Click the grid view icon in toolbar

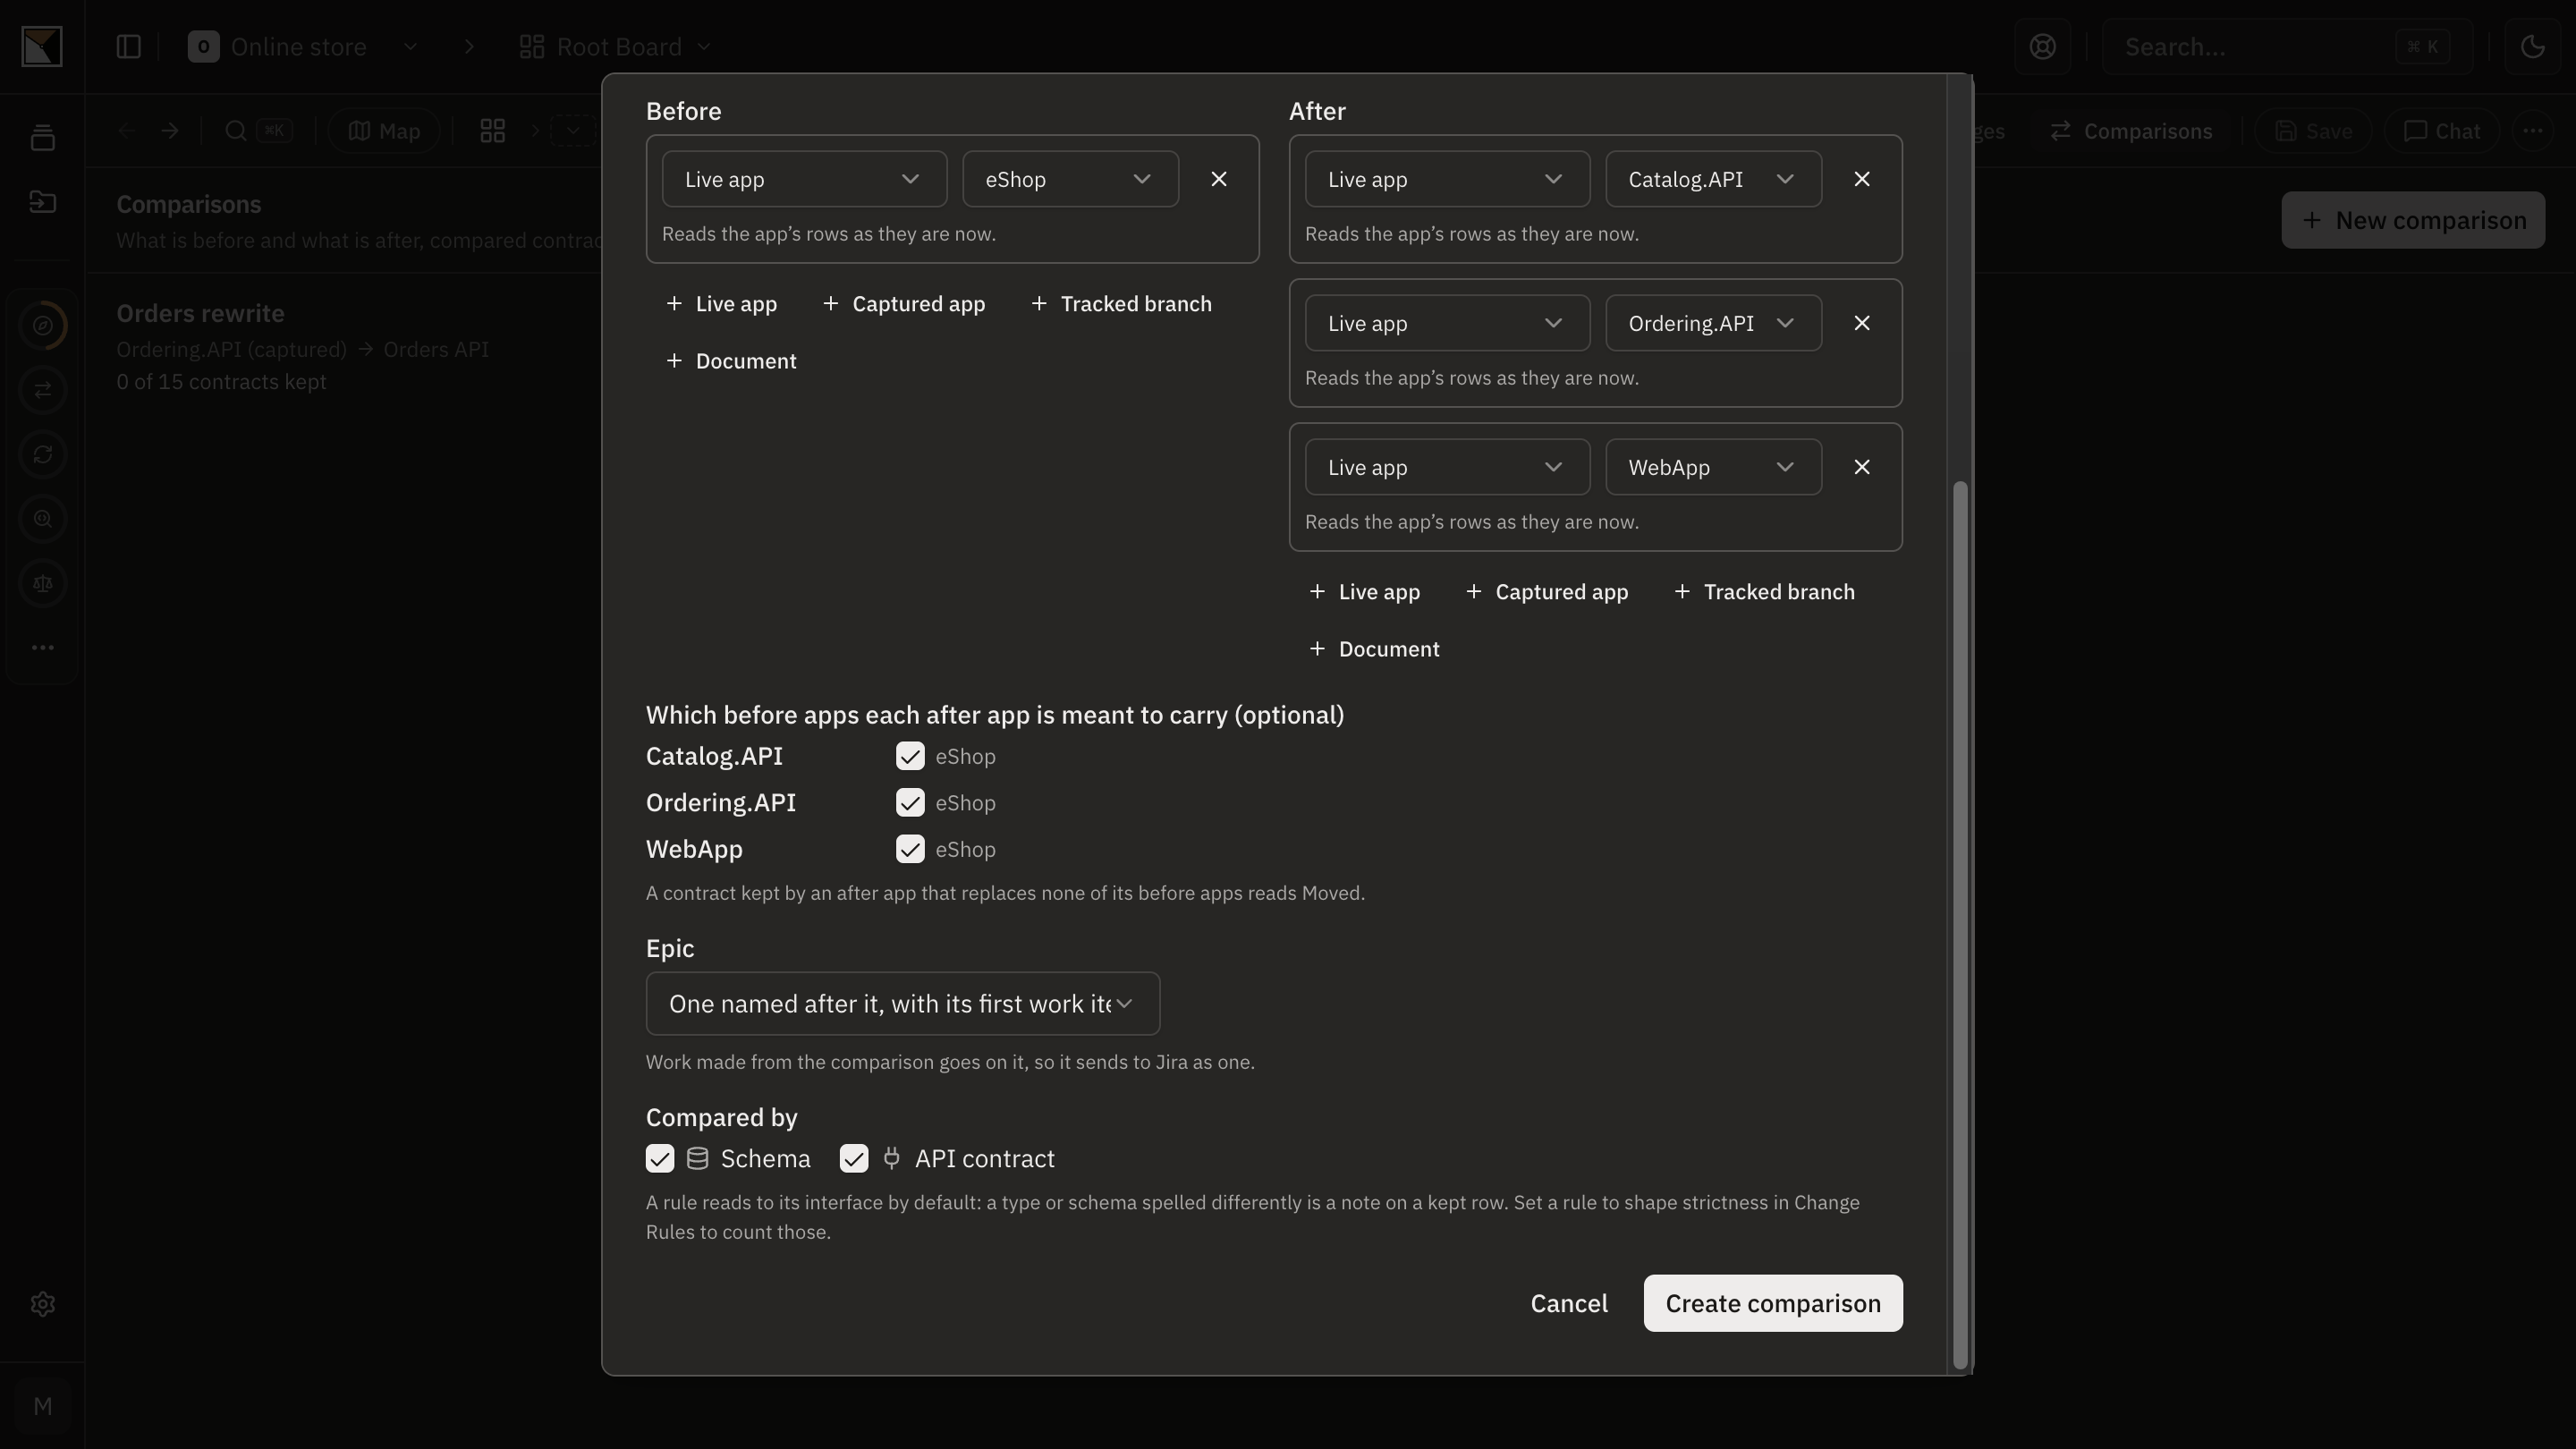click(492, 131)
